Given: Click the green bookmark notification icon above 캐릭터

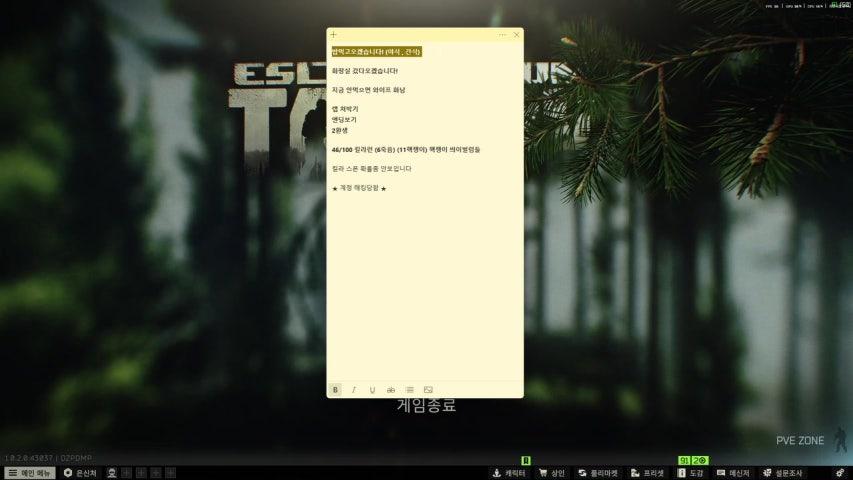Looking at the screenshot, I should [x=526, y=460].
